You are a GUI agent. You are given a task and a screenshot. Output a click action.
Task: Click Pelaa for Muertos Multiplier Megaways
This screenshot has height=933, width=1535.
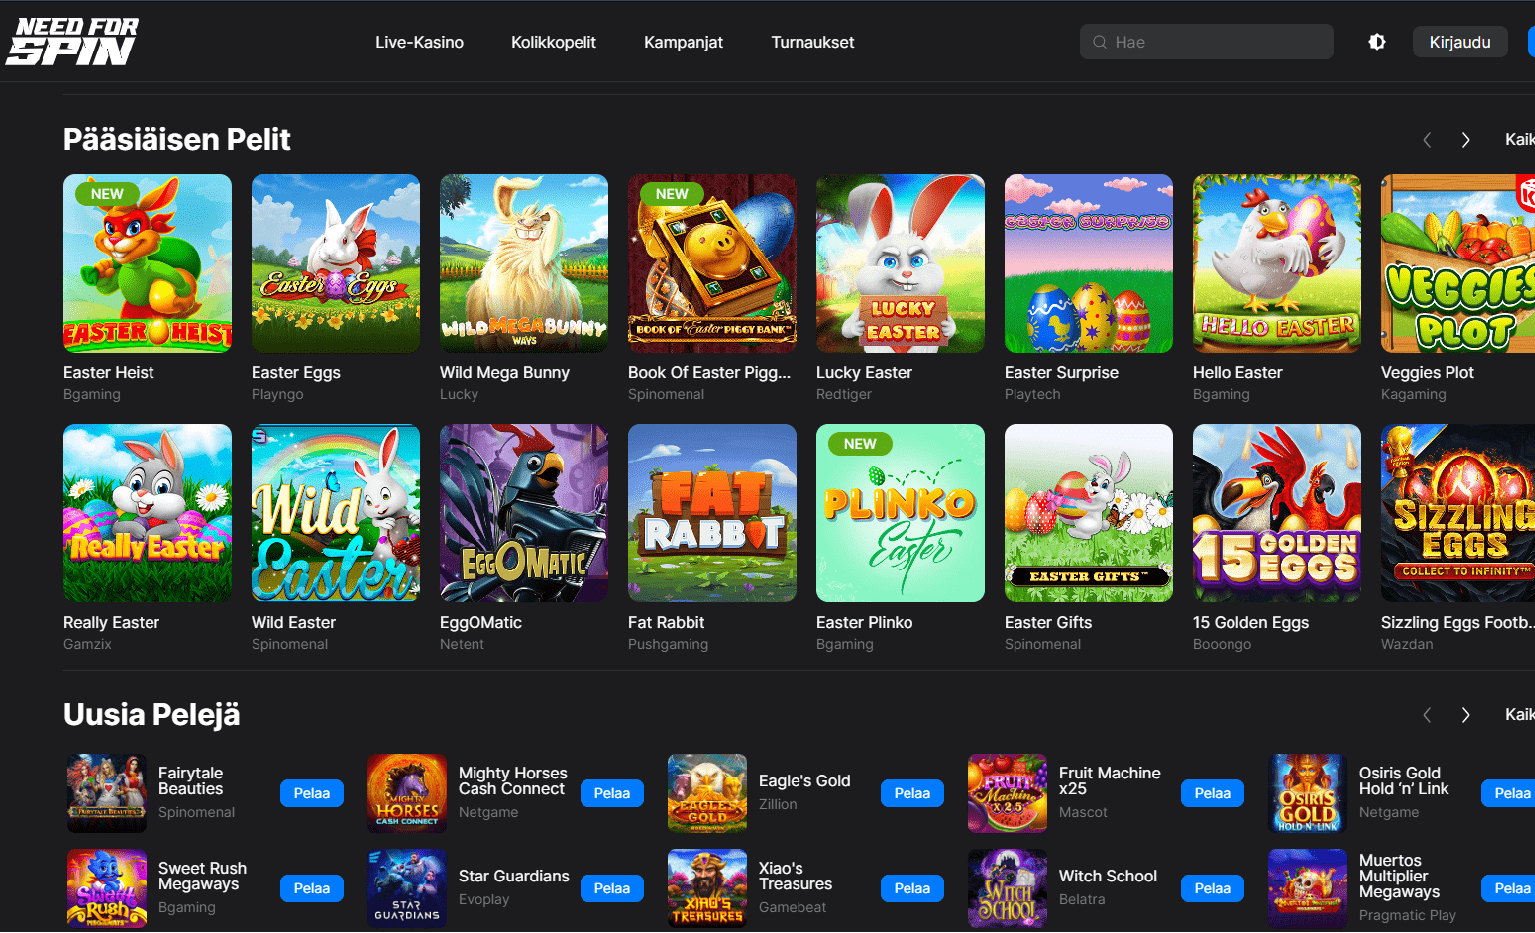(x=1508, y=888)
